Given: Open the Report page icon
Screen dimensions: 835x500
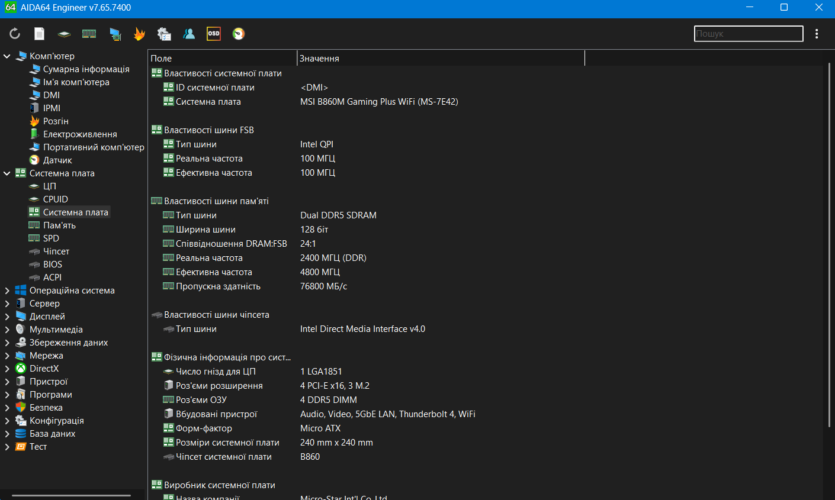Looking at the screenshot, I should (x=39, y=34).
